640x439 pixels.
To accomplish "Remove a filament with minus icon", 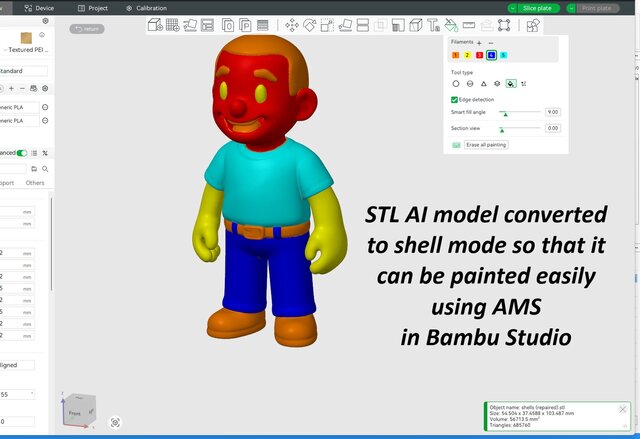I will 491,43.
